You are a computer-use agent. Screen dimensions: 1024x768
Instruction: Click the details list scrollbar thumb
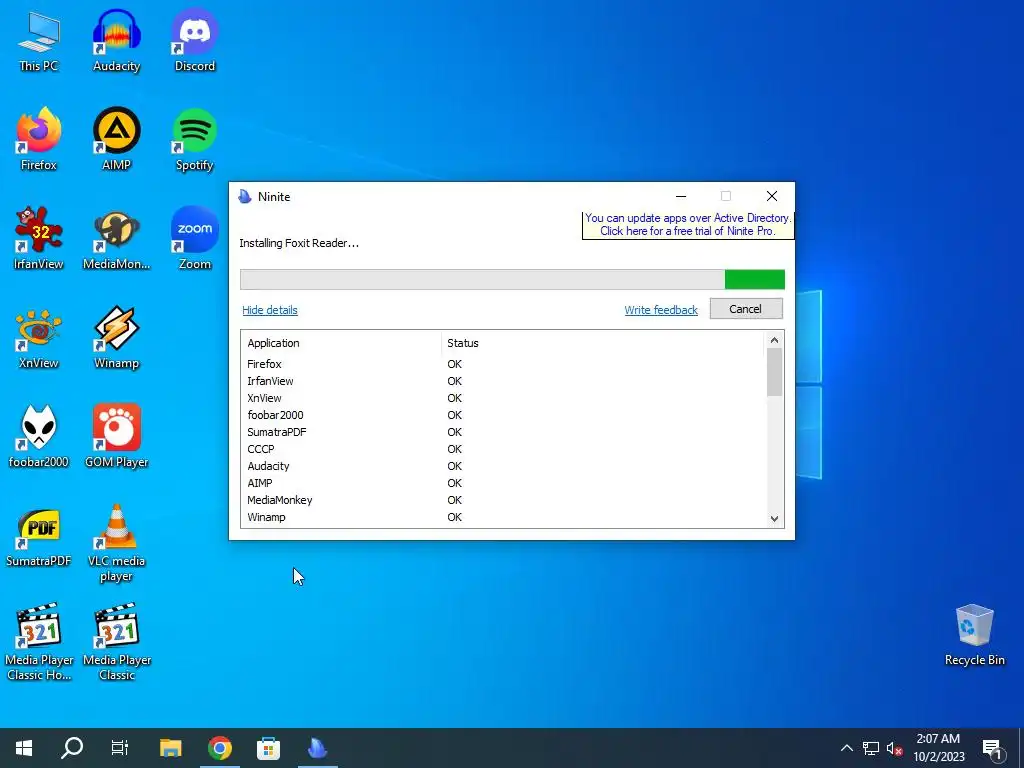coord(774,372)
